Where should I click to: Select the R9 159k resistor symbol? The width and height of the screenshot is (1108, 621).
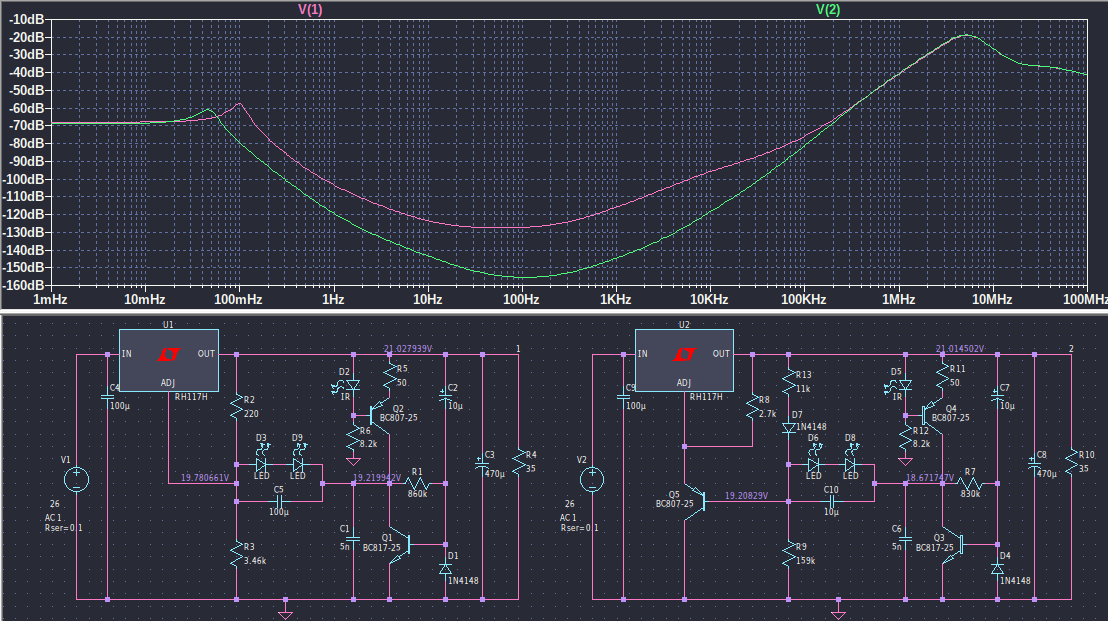click(789, 555)
